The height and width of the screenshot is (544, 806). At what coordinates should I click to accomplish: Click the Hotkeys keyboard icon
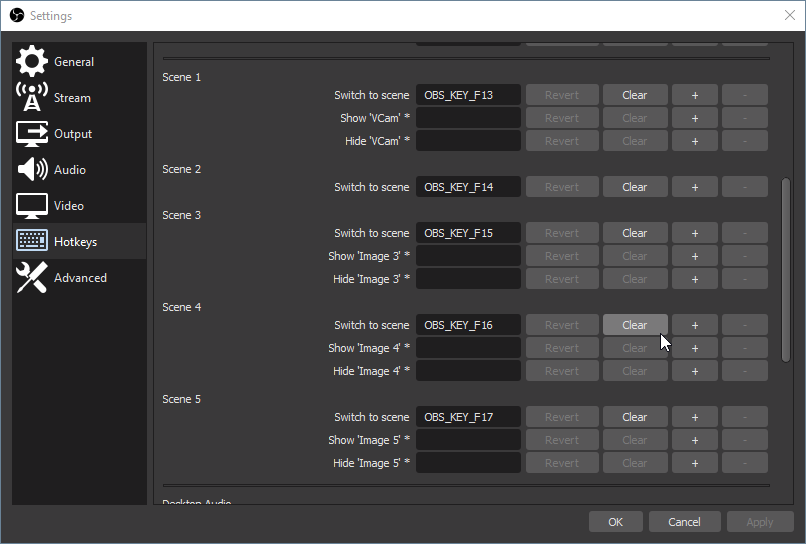click(x=32, y=242)
